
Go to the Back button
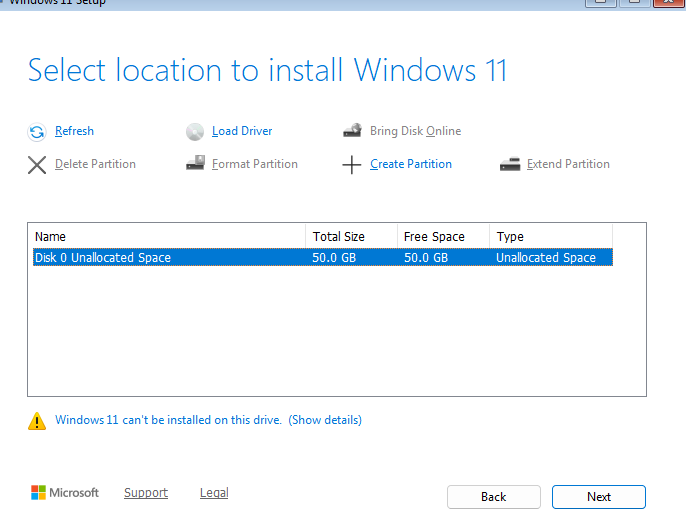pos(494,497)
